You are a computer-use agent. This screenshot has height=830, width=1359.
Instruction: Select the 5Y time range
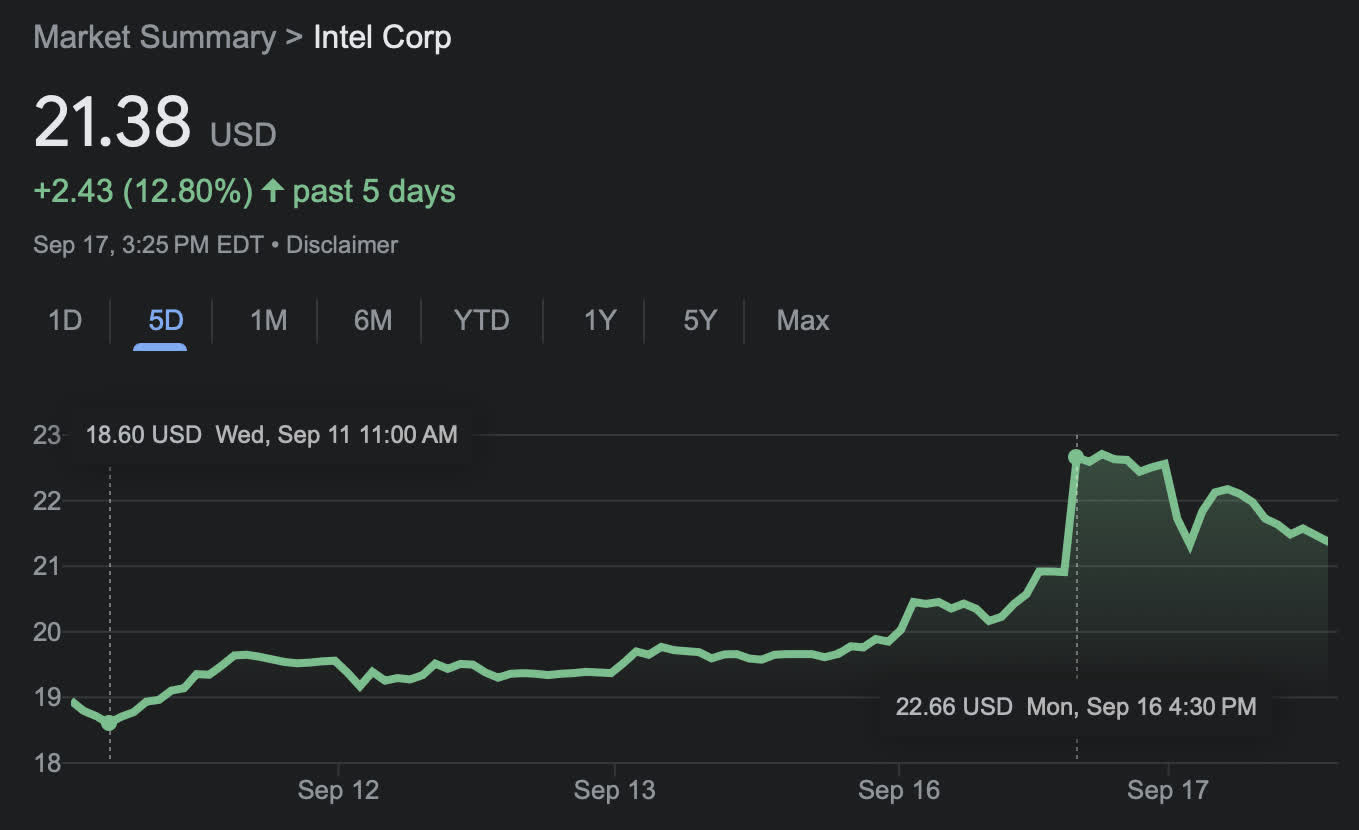tap(700, 320)
